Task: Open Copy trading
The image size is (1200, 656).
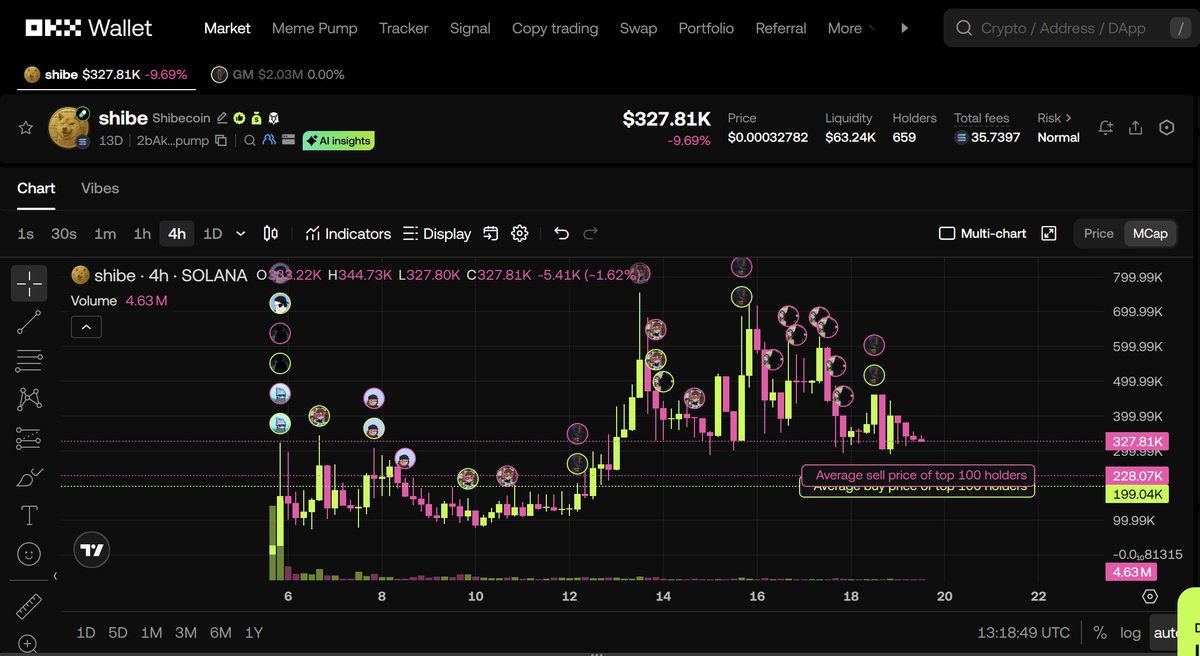Action: coord(555,28)
